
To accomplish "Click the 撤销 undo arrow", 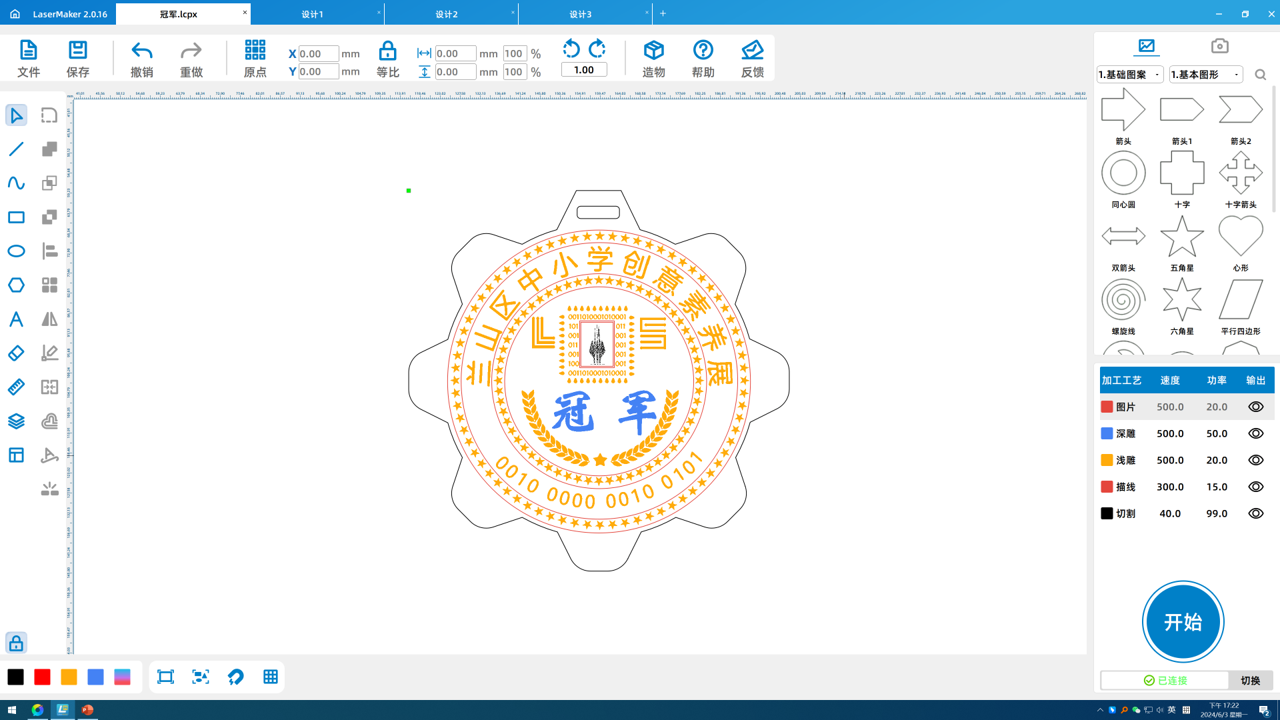I will pos(142,51).
